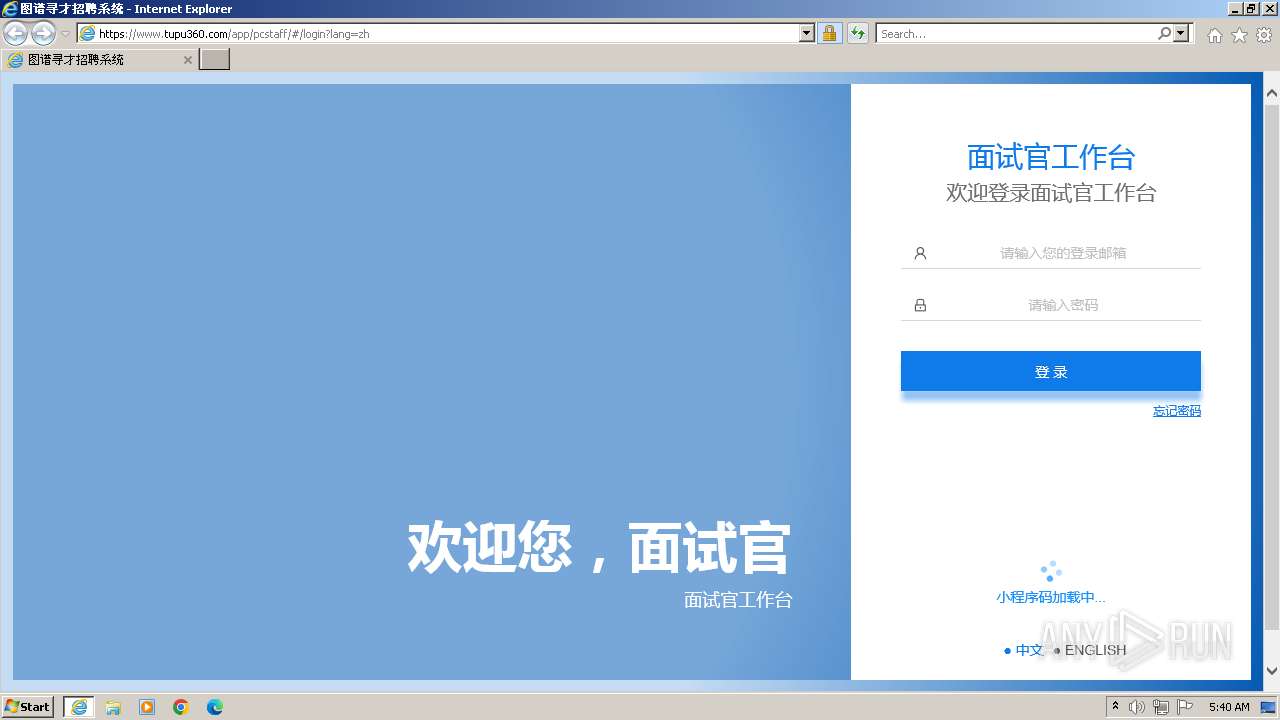Viewport: 1280px width, 720px height.
Task: Open Favorites star icon
Action: 1239,35
